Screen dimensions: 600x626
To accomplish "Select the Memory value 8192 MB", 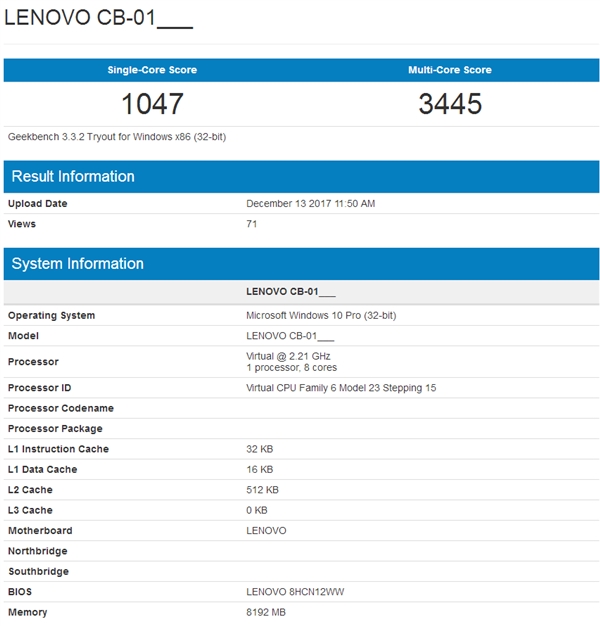I will pyautogui.click(x=266, y=612).
